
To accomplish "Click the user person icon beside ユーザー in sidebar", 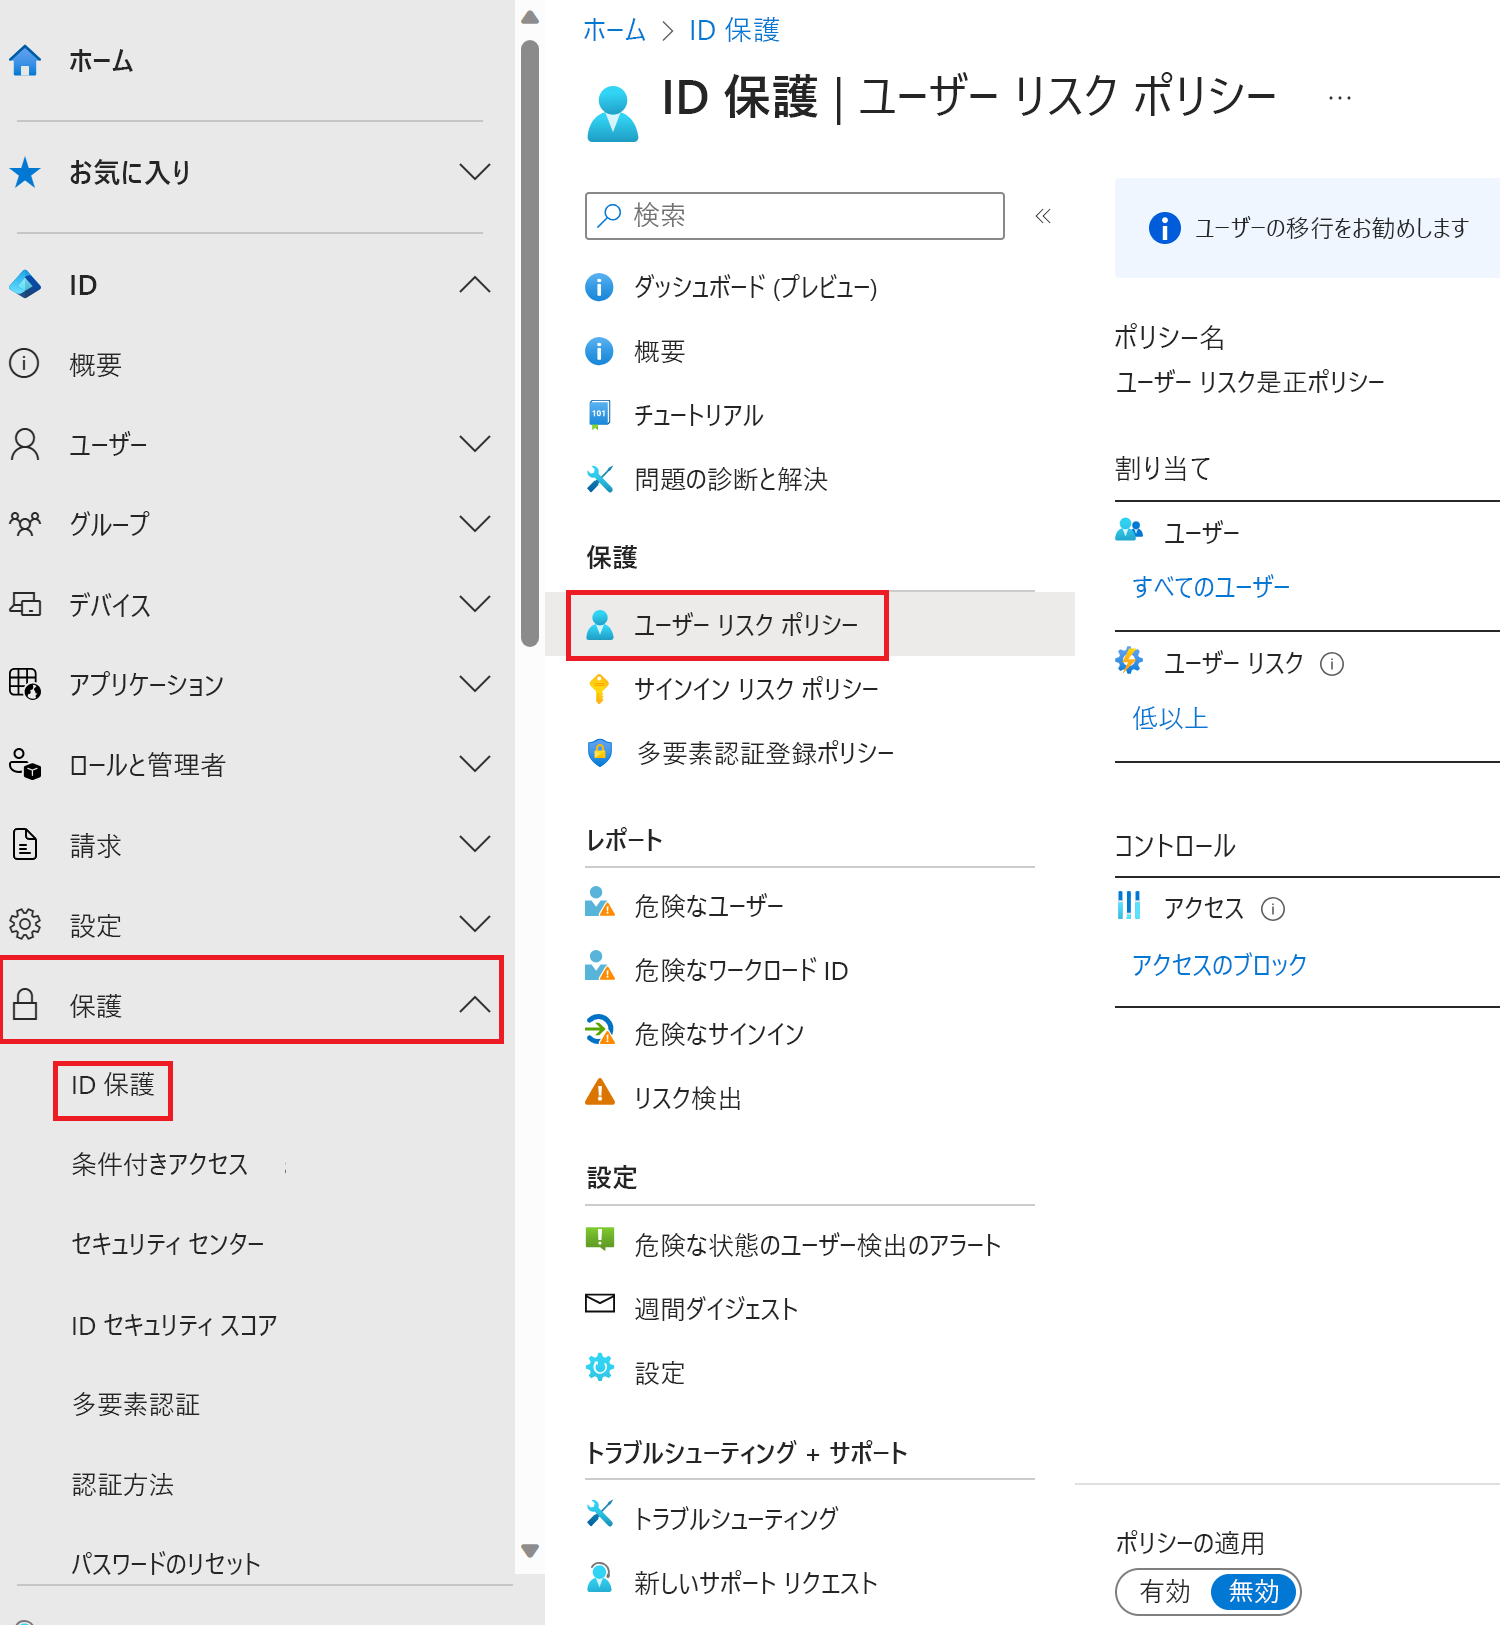I will tap(24, 444).
